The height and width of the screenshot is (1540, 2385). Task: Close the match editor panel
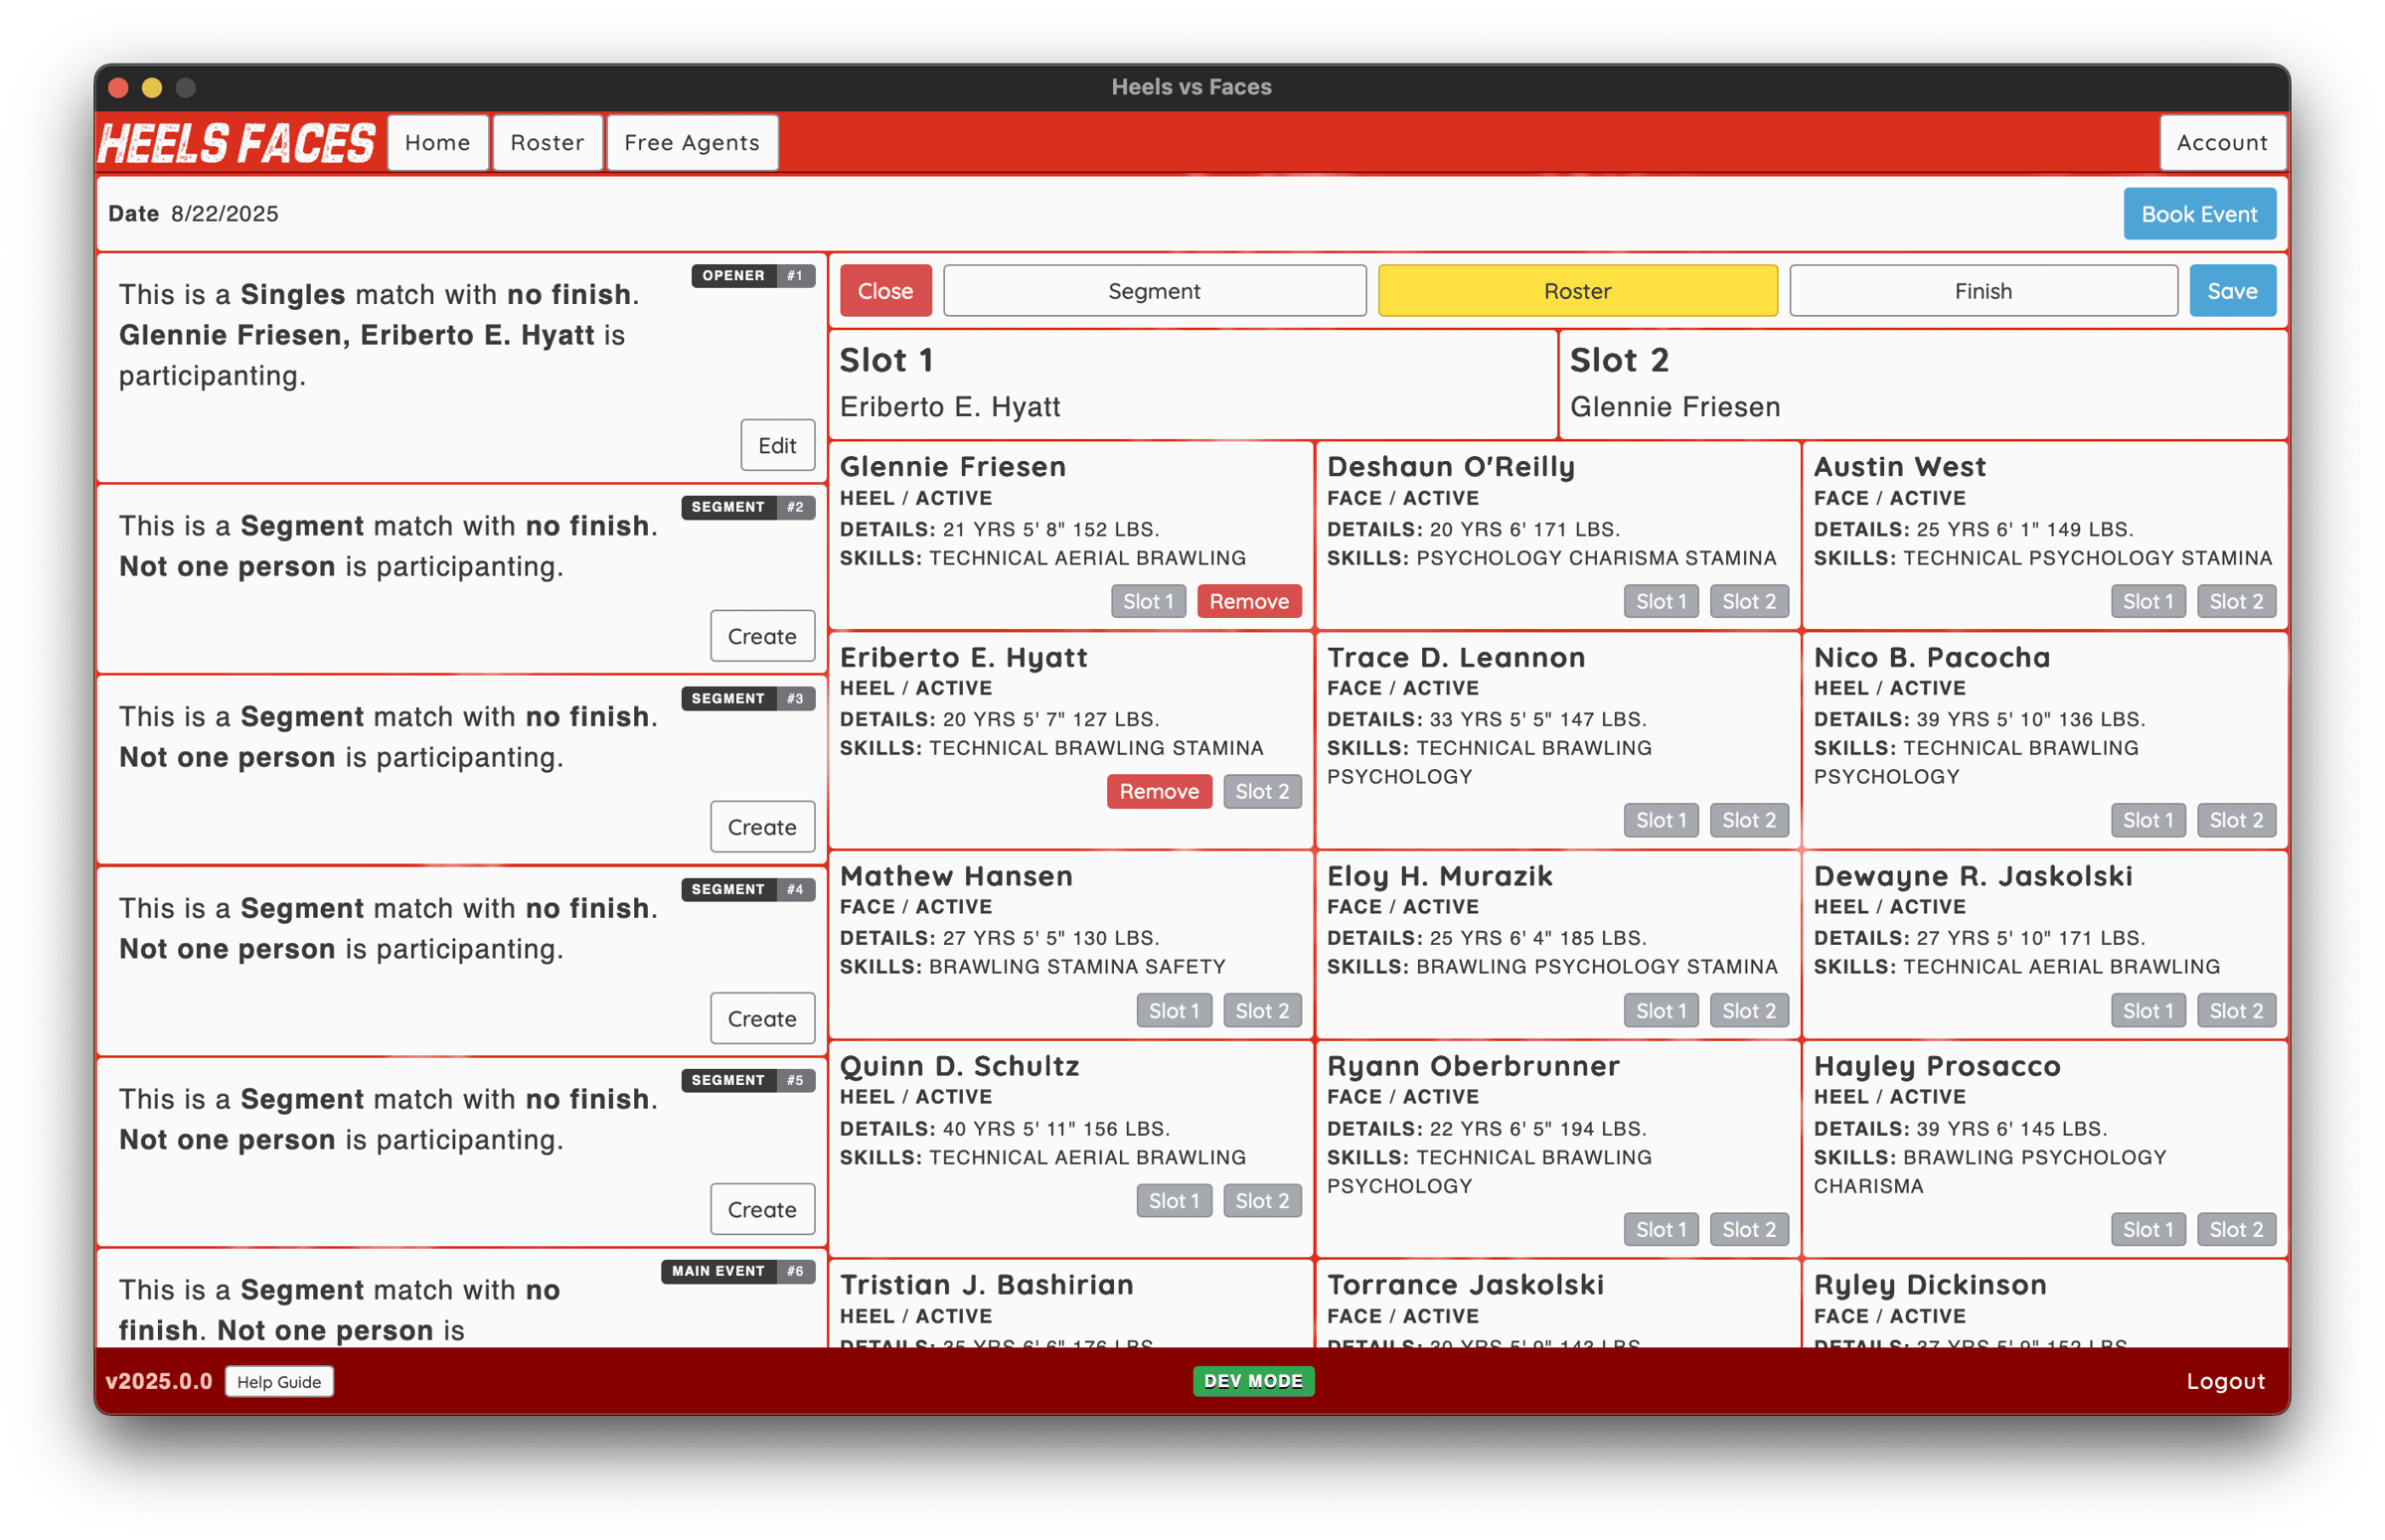[884, 290]
